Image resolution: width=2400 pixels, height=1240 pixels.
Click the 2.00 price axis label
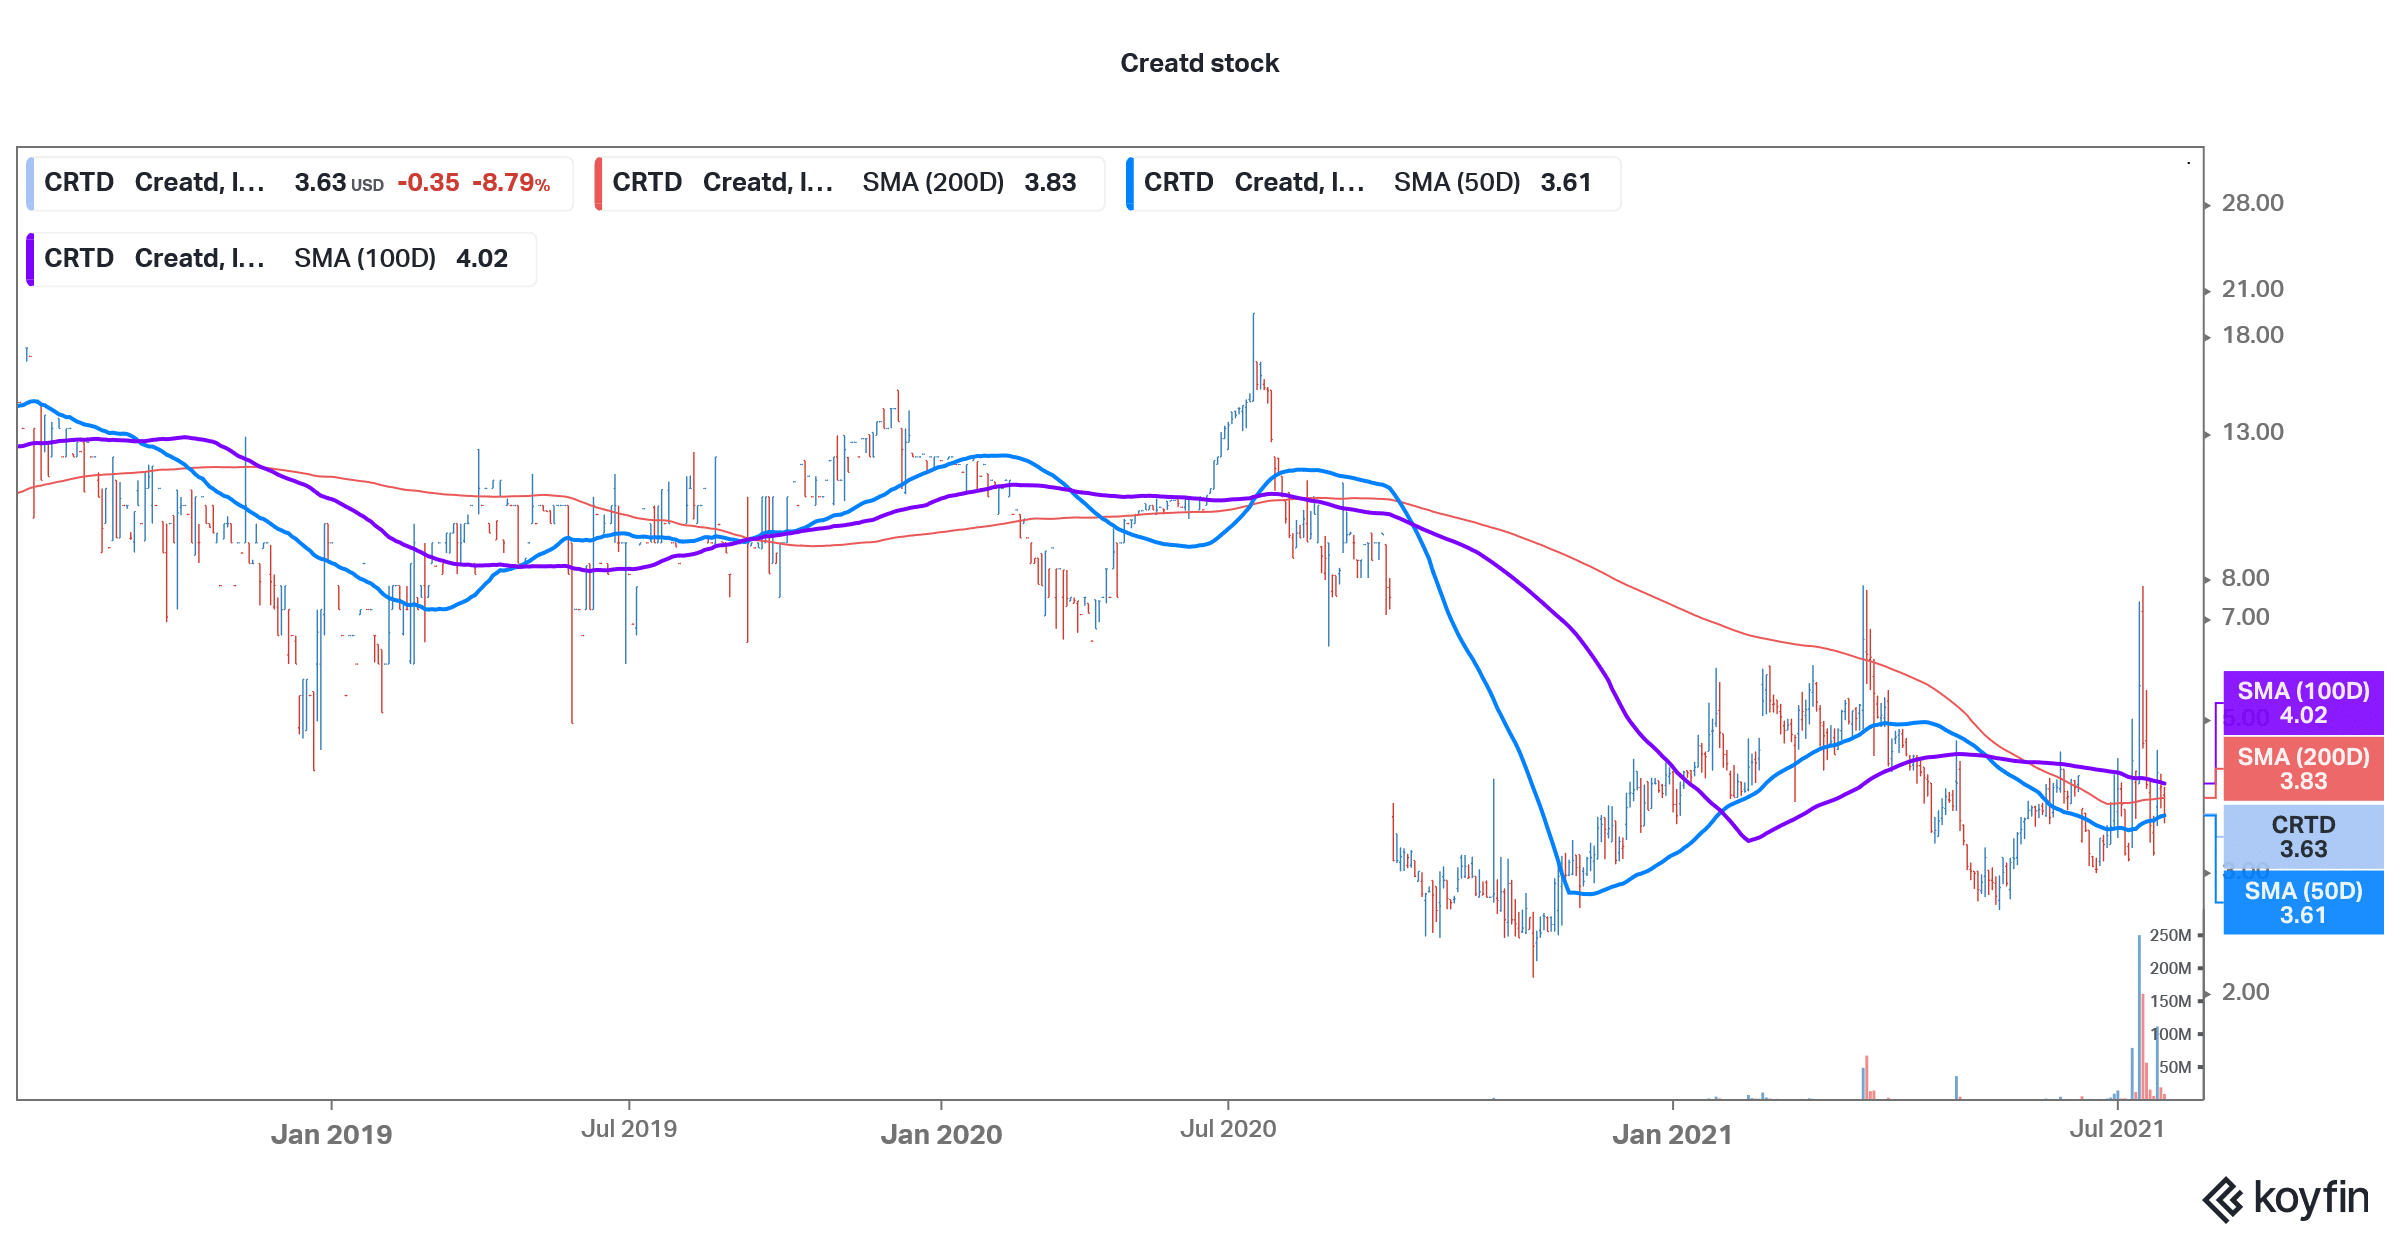pos(2245,992)
